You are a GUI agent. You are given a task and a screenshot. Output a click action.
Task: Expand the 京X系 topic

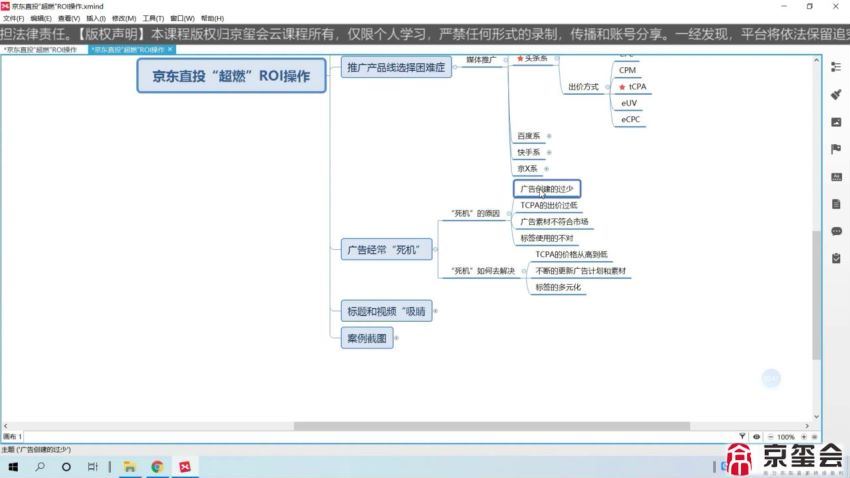(546, 169)
